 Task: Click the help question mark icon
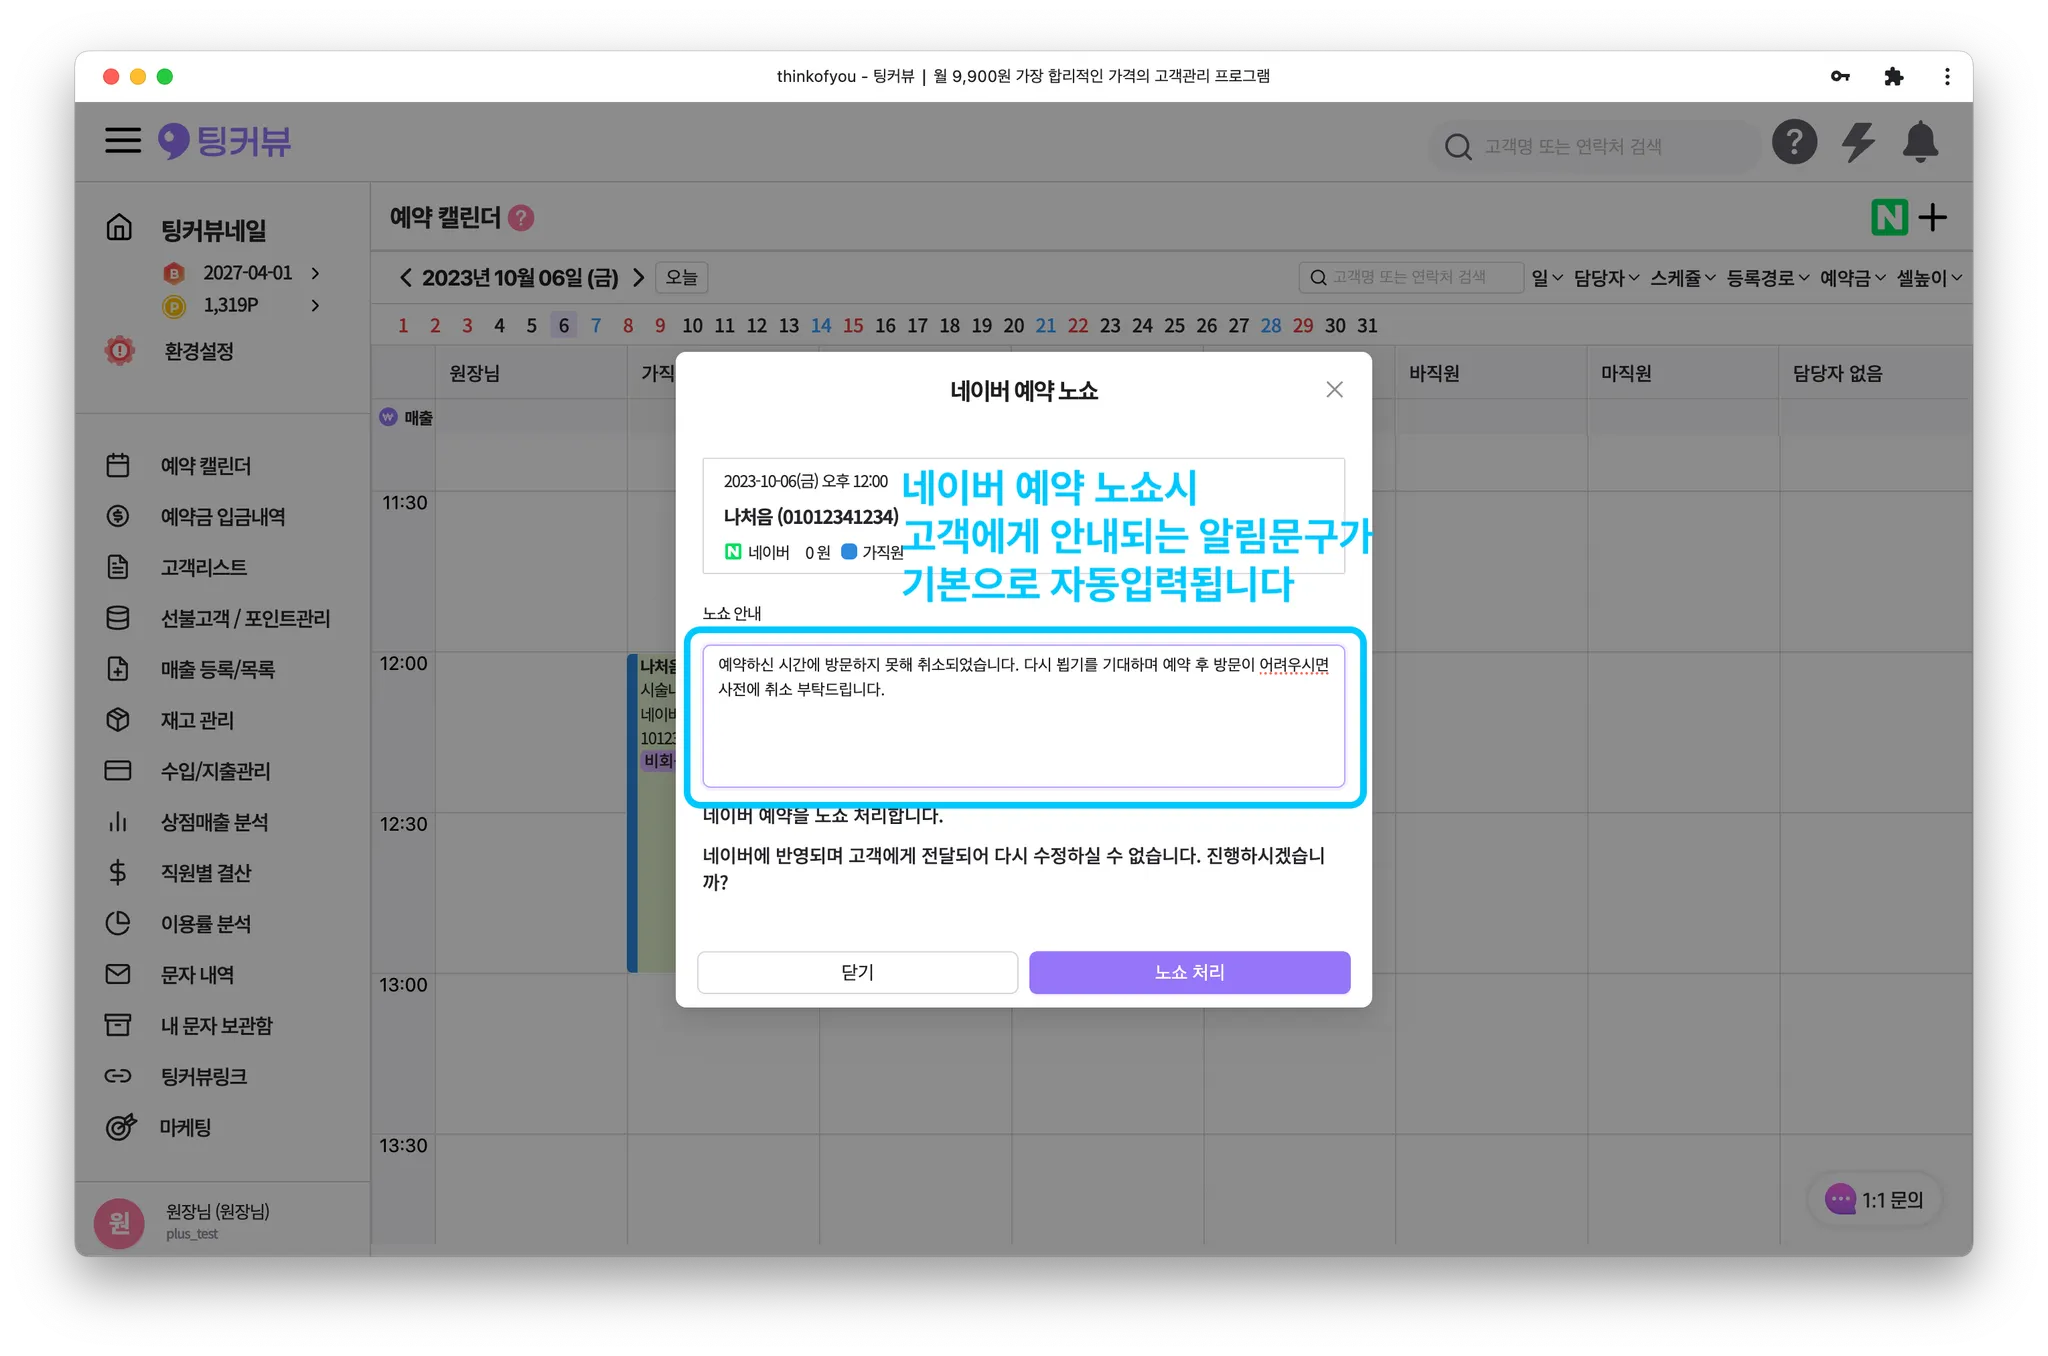click(1794, 142)
